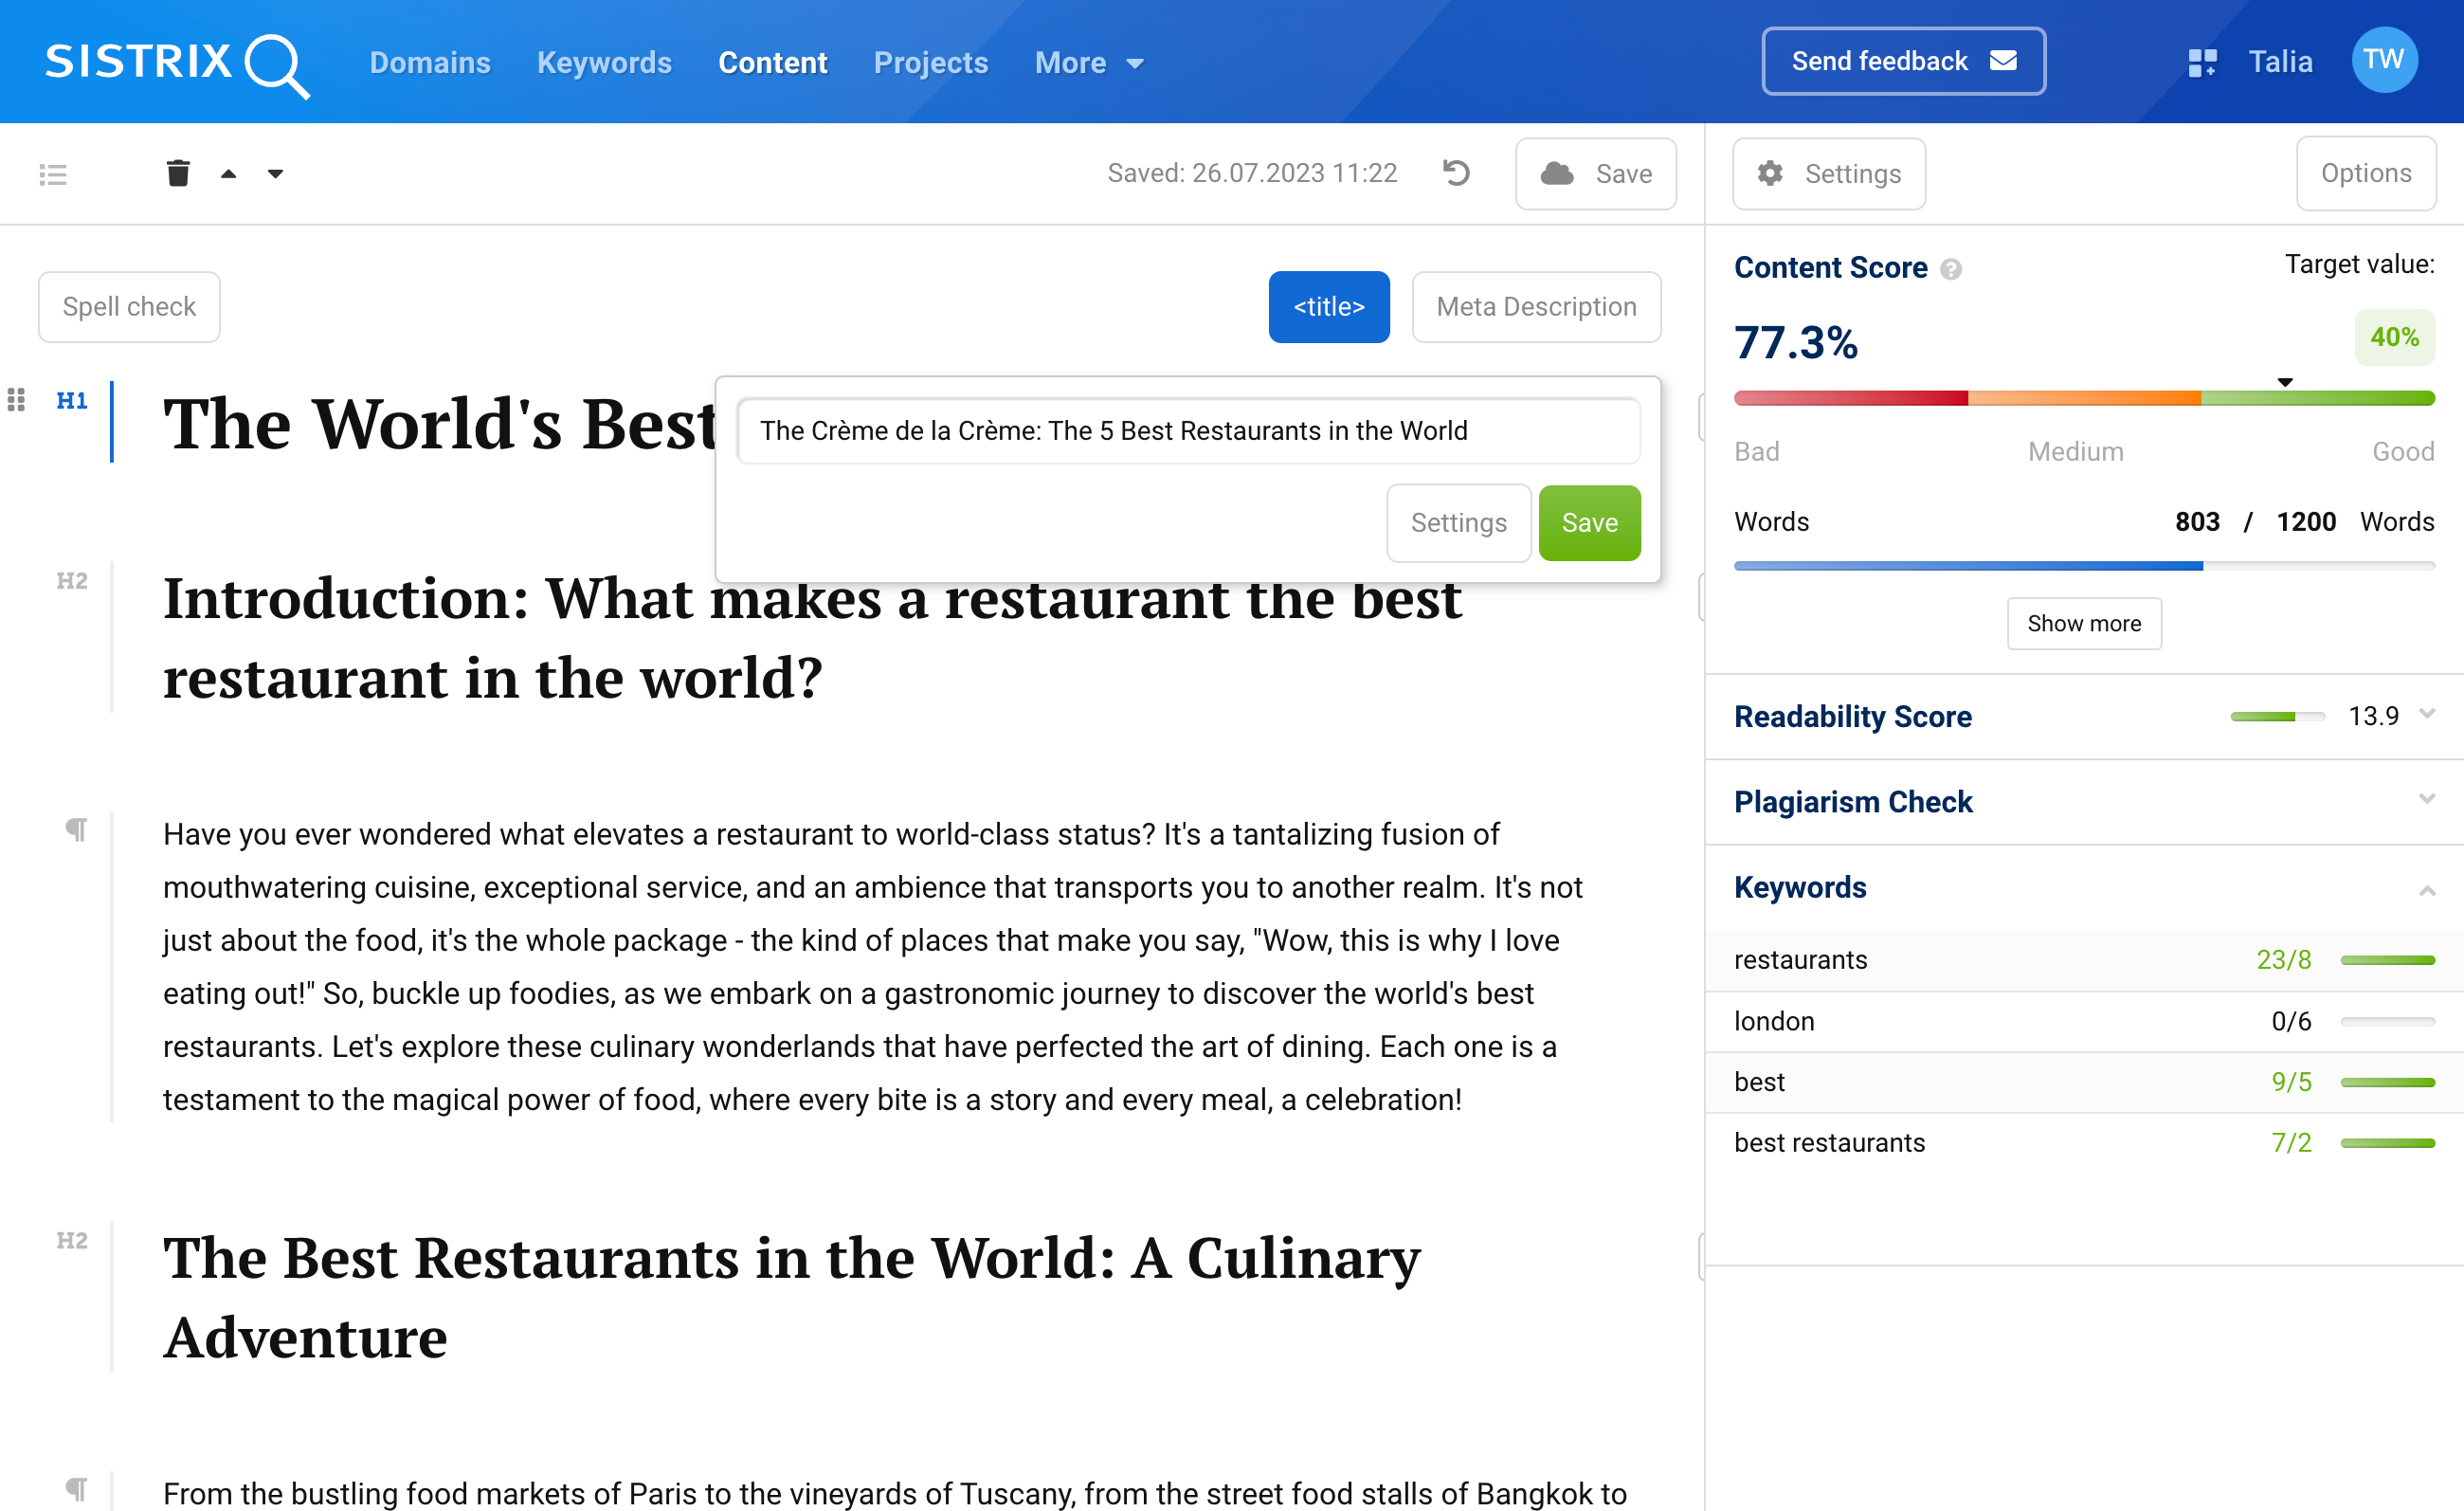Click the title tag button
This screenshot has height=1511, width=2464.
click(x=1331, y=306)
